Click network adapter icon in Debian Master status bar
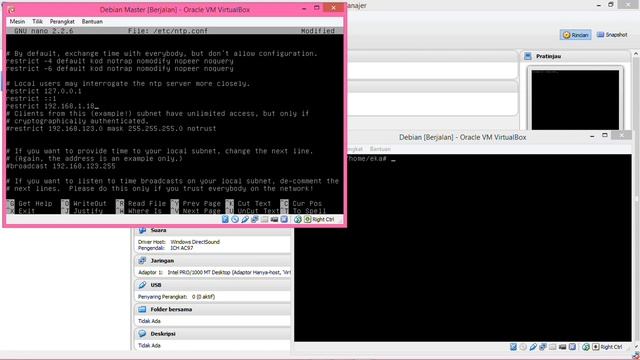Viewport: 640px width, 360px height. pyautogui.click(x=255, y=219)
